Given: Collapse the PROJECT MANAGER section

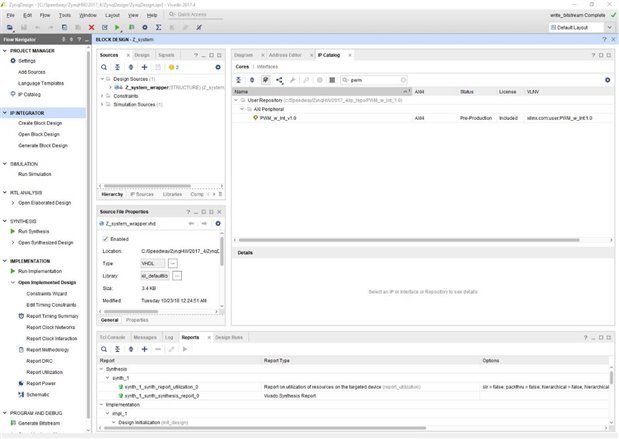Looking at the screenshot, I should click(x=5, y=50).
